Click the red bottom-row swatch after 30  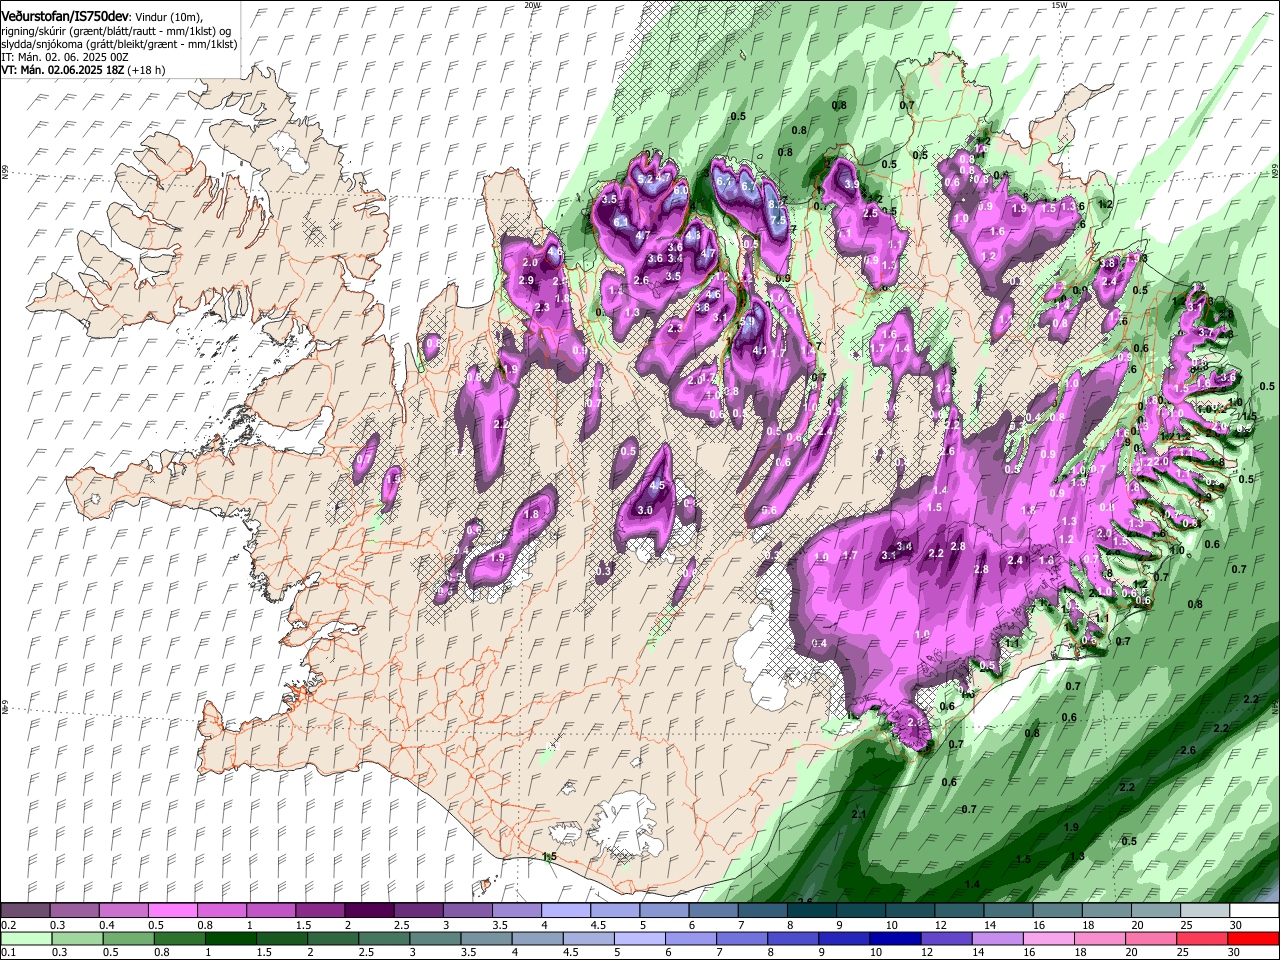tap(1253, 939)
